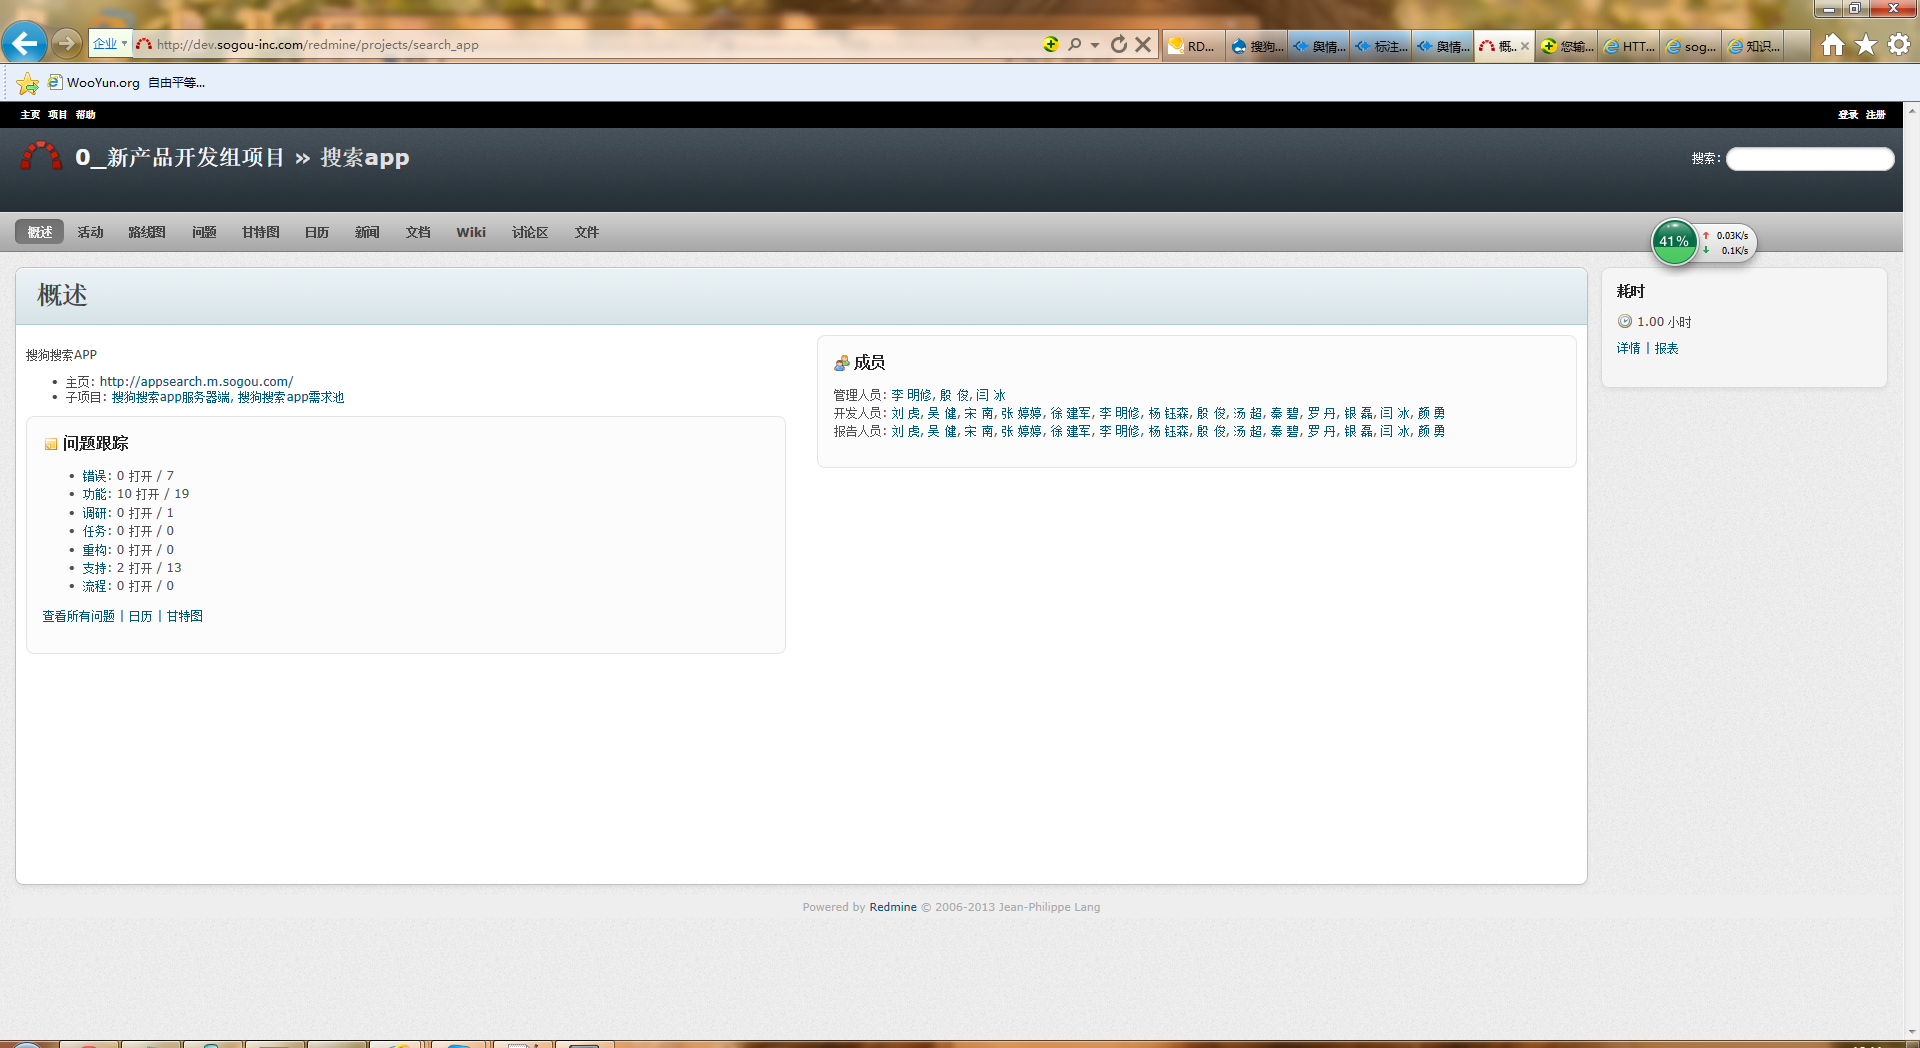
Task: Open 颜 勇 in the 报告人员 row
Action: [1431, 431]
